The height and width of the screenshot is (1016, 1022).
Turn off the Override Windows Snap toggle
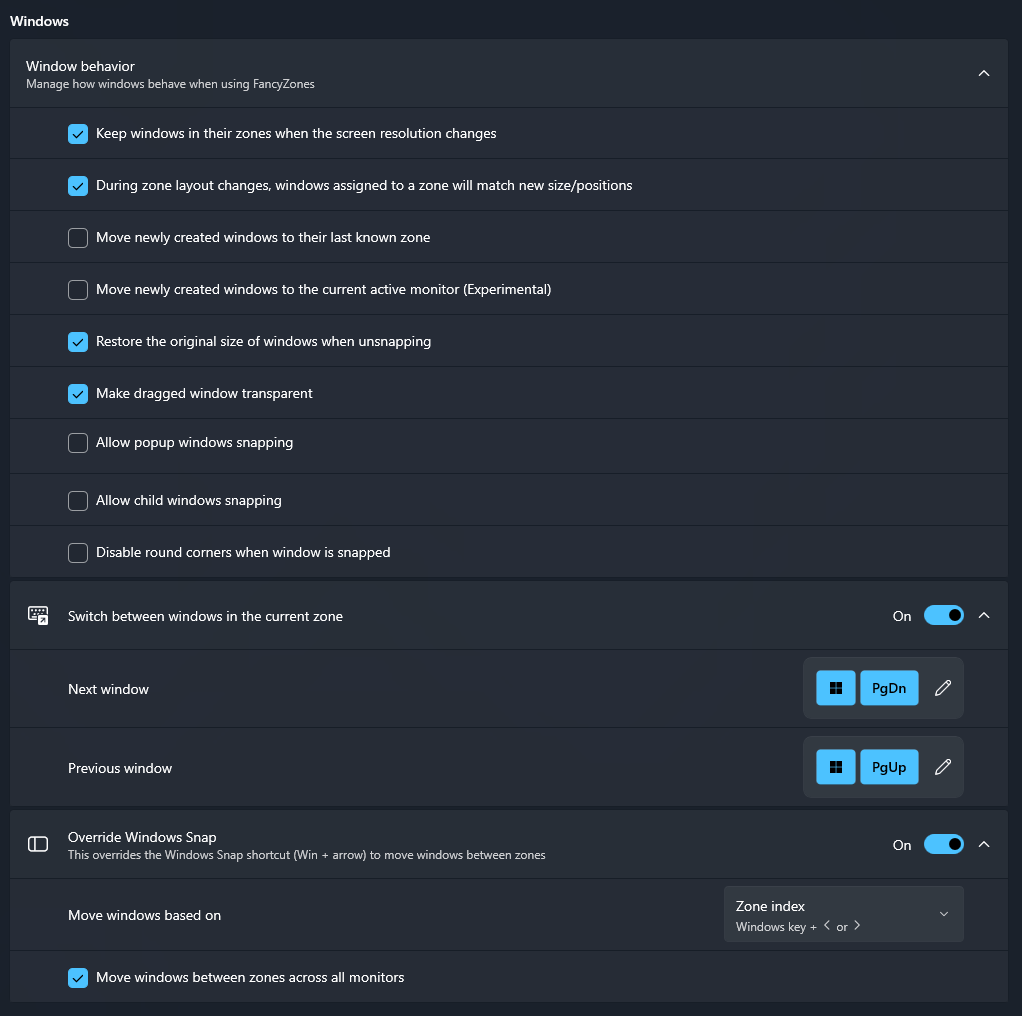click(x=943, y=844)
